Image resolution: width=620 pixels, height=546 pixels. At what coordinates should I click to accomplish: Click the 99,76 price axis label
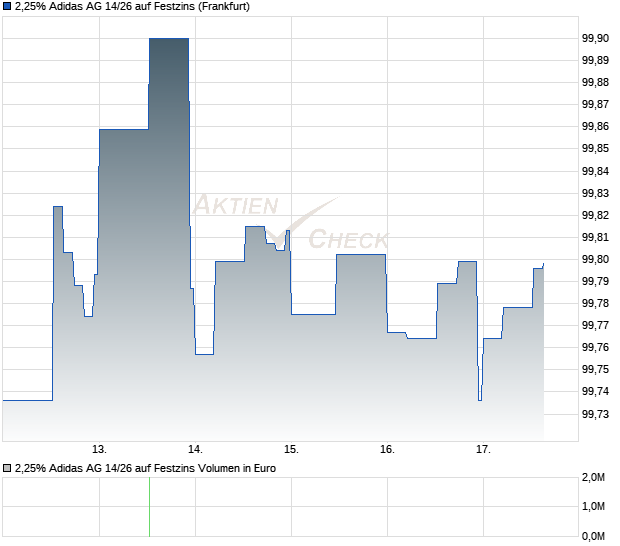pyautogui.click(x=595, y=347)
